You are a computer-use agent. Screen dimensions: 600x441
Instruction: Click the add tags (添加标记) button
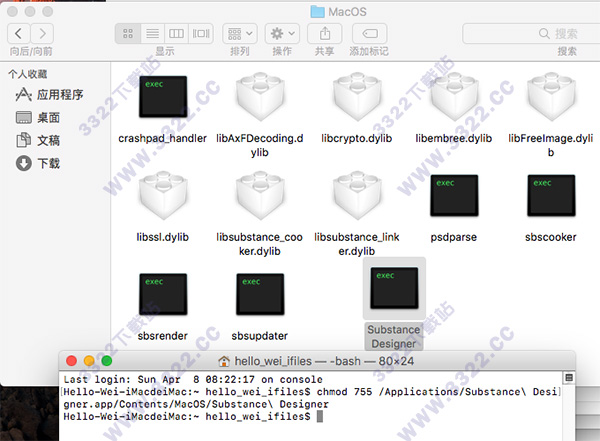[369, 34]
